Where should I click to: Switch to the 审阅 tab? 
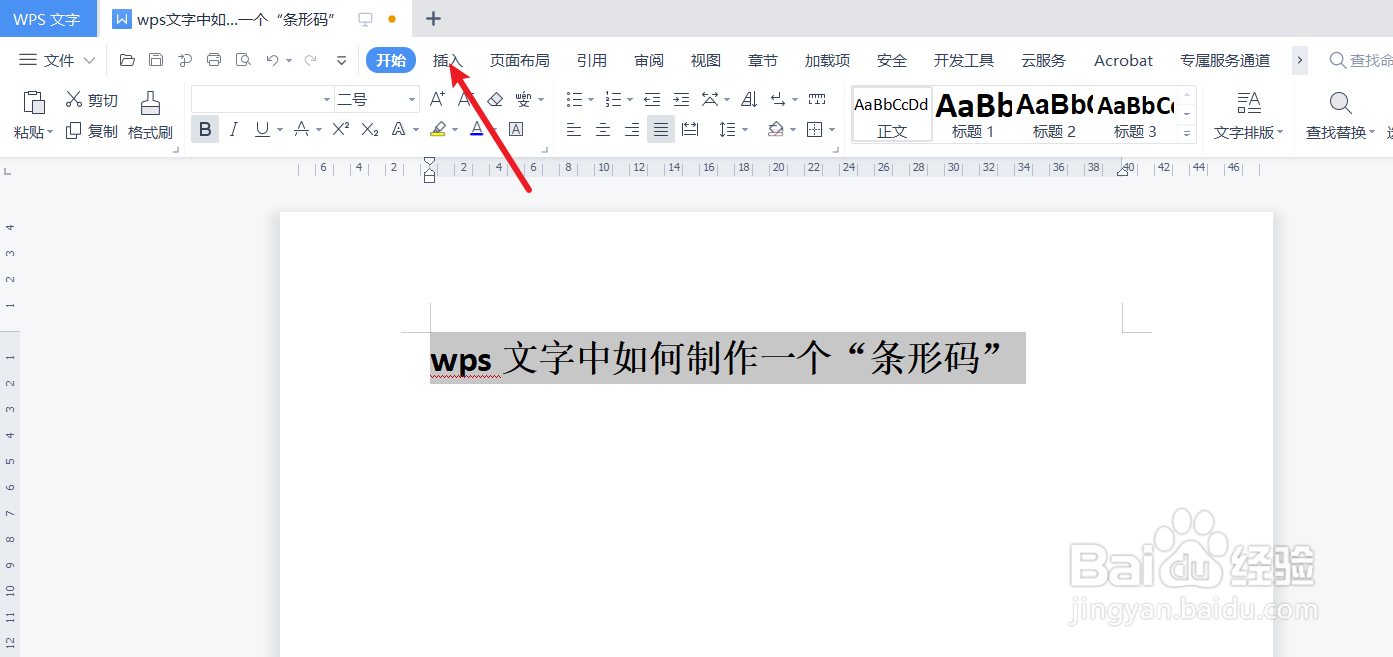(x=649, y=60)
